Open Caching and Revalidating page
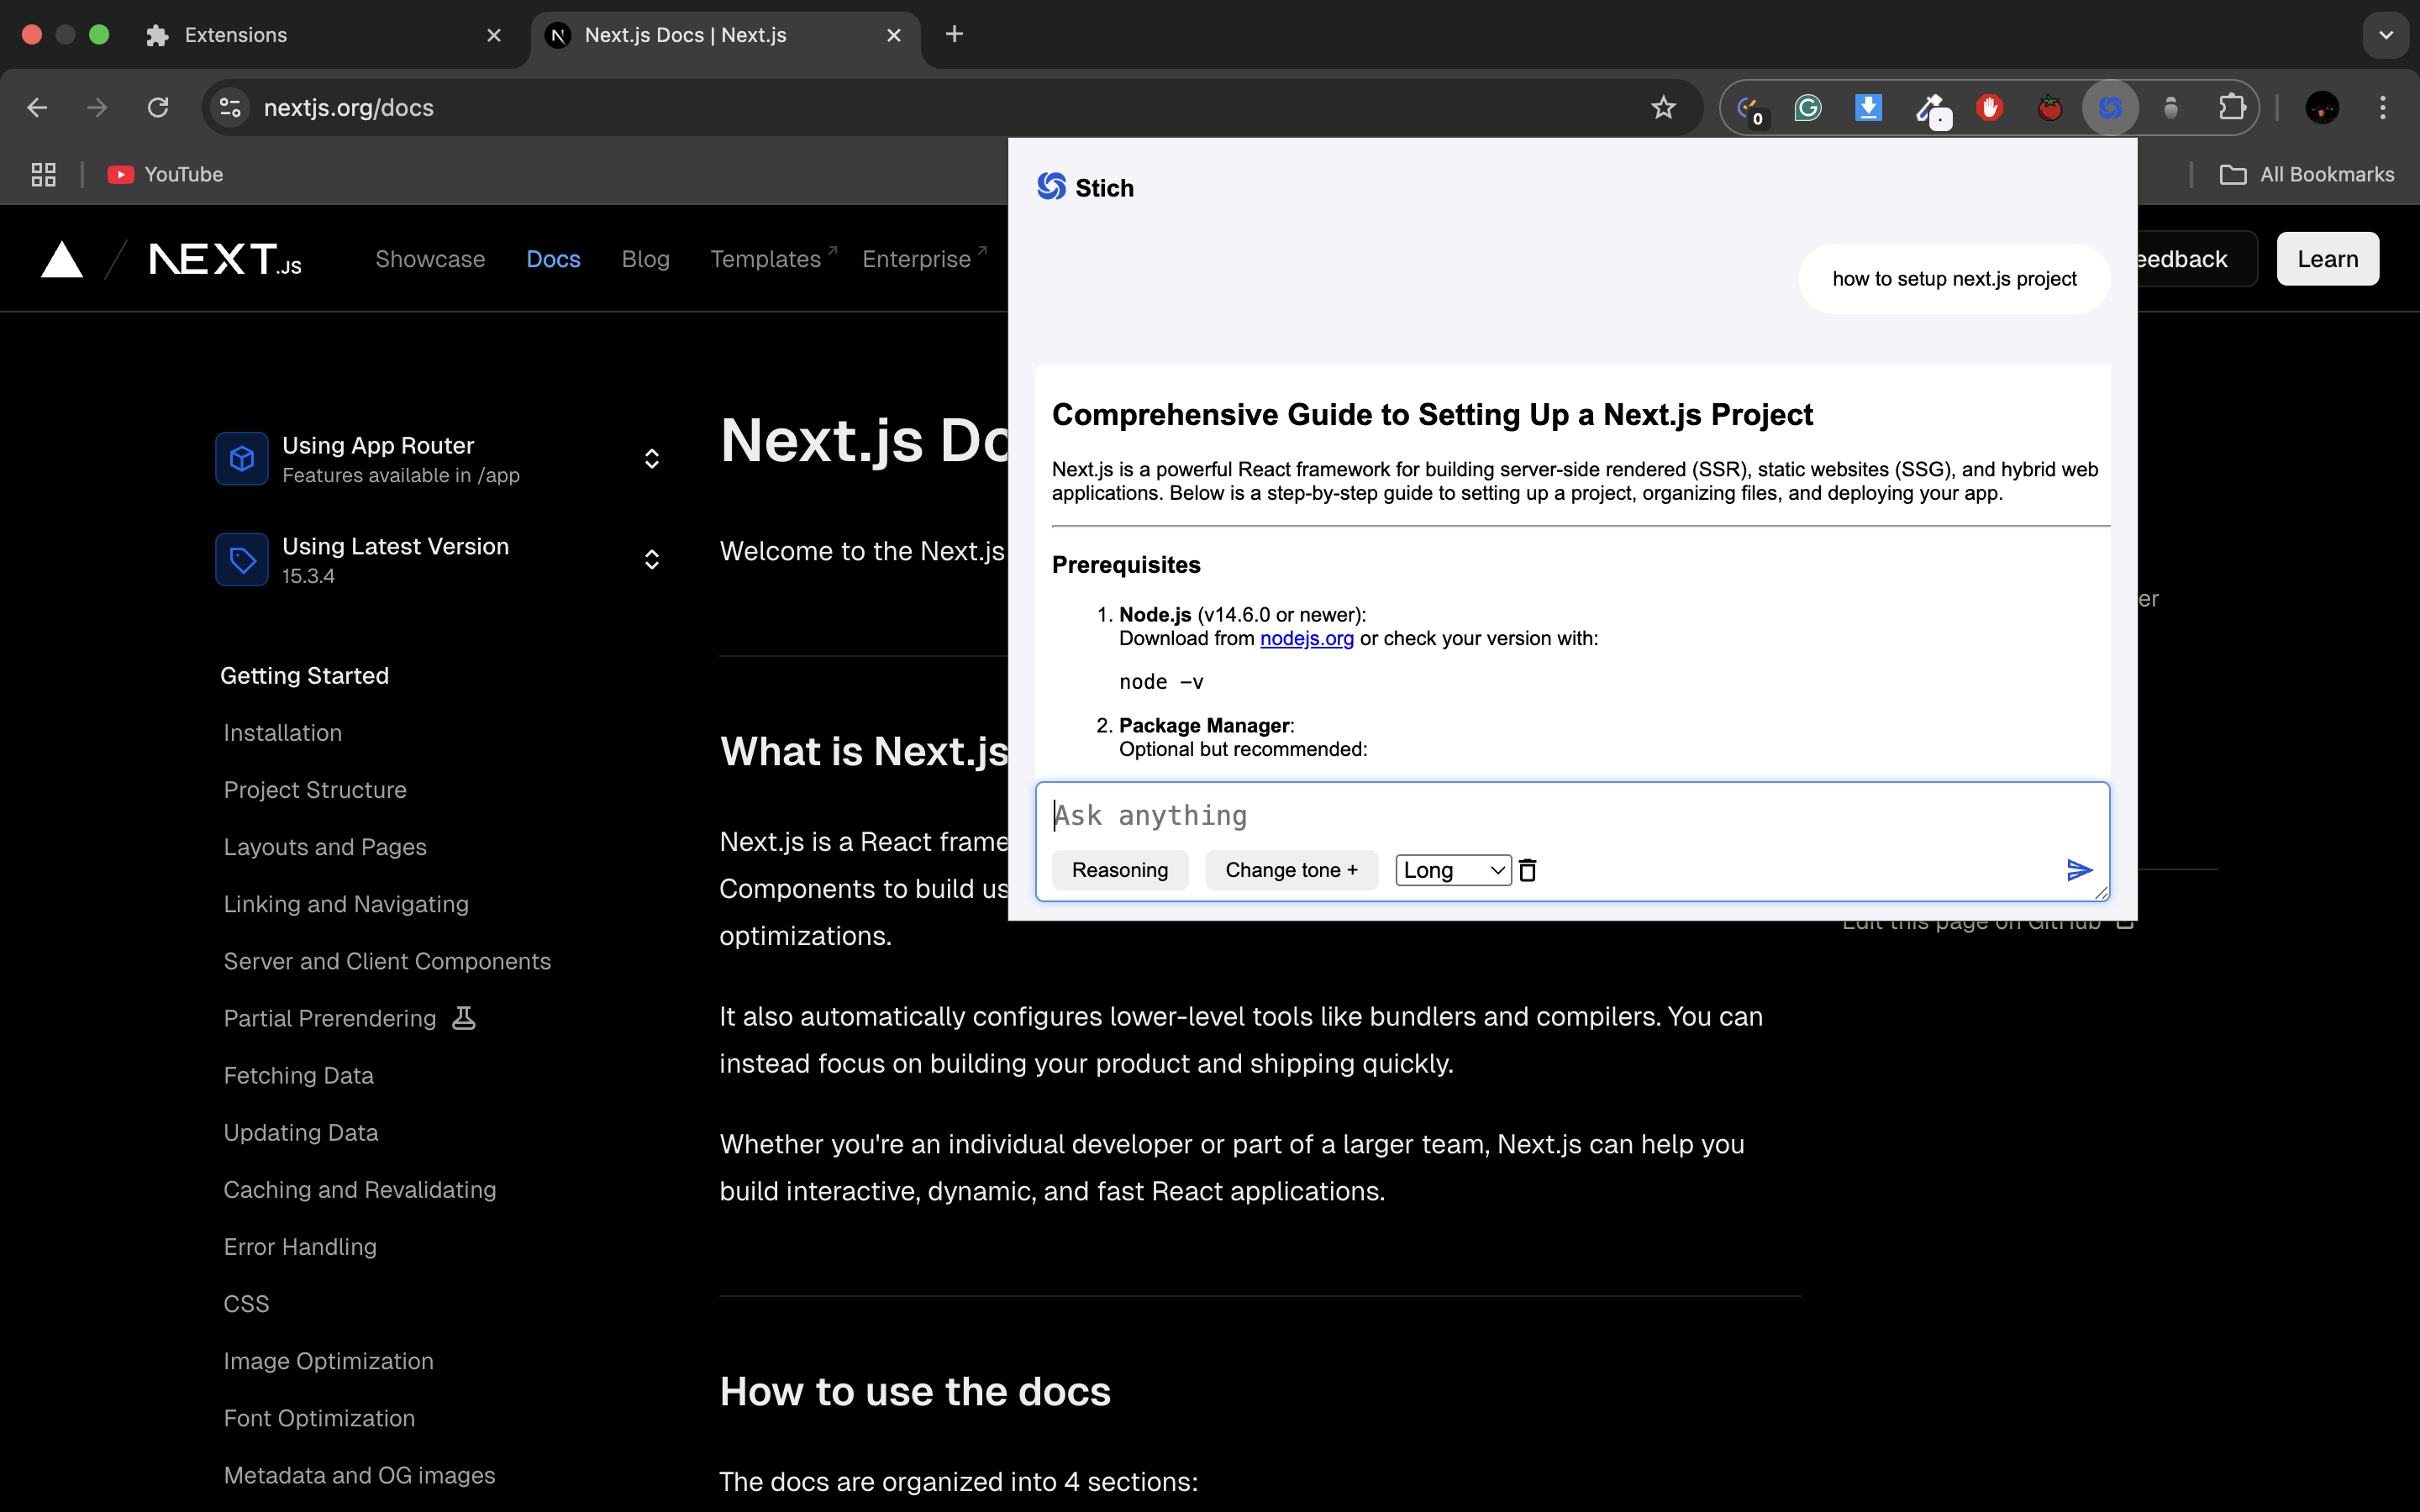Viewport: 2420px width, 1512px height. click(360, 1189)
